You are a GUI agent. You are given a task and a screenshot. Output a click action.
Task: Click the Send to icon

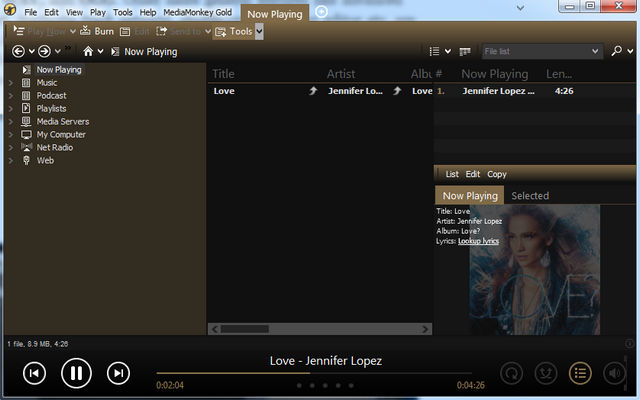tap(162, 31)
